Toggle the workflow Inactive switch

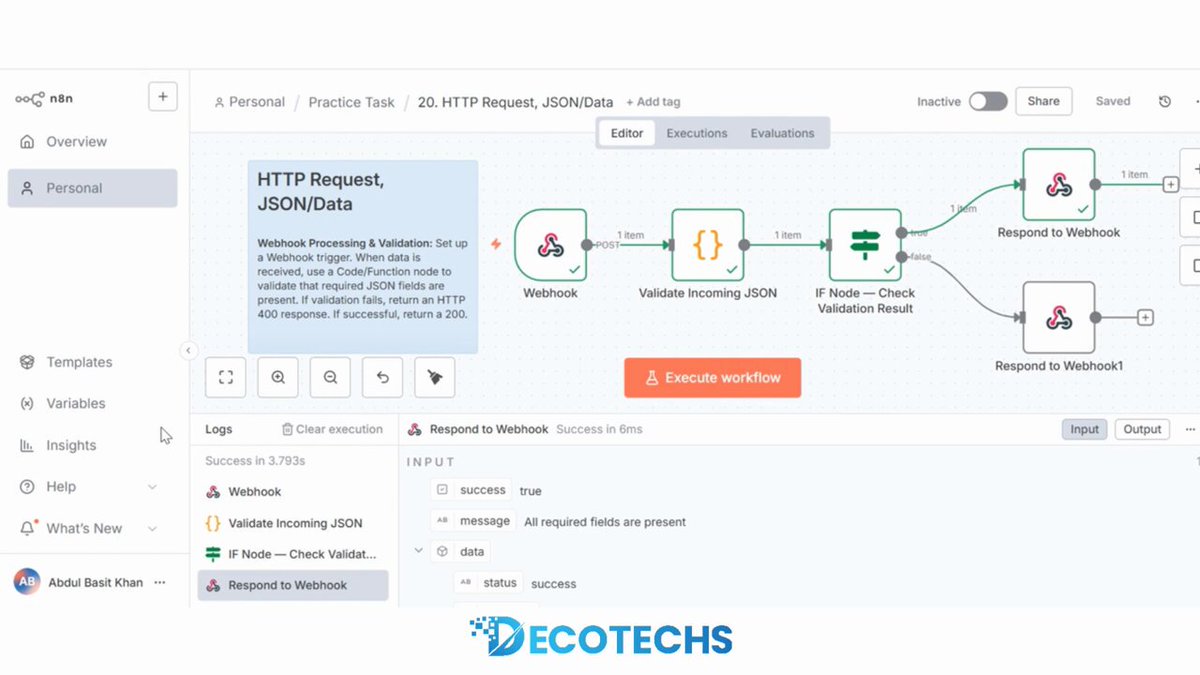tap(988, 101)
